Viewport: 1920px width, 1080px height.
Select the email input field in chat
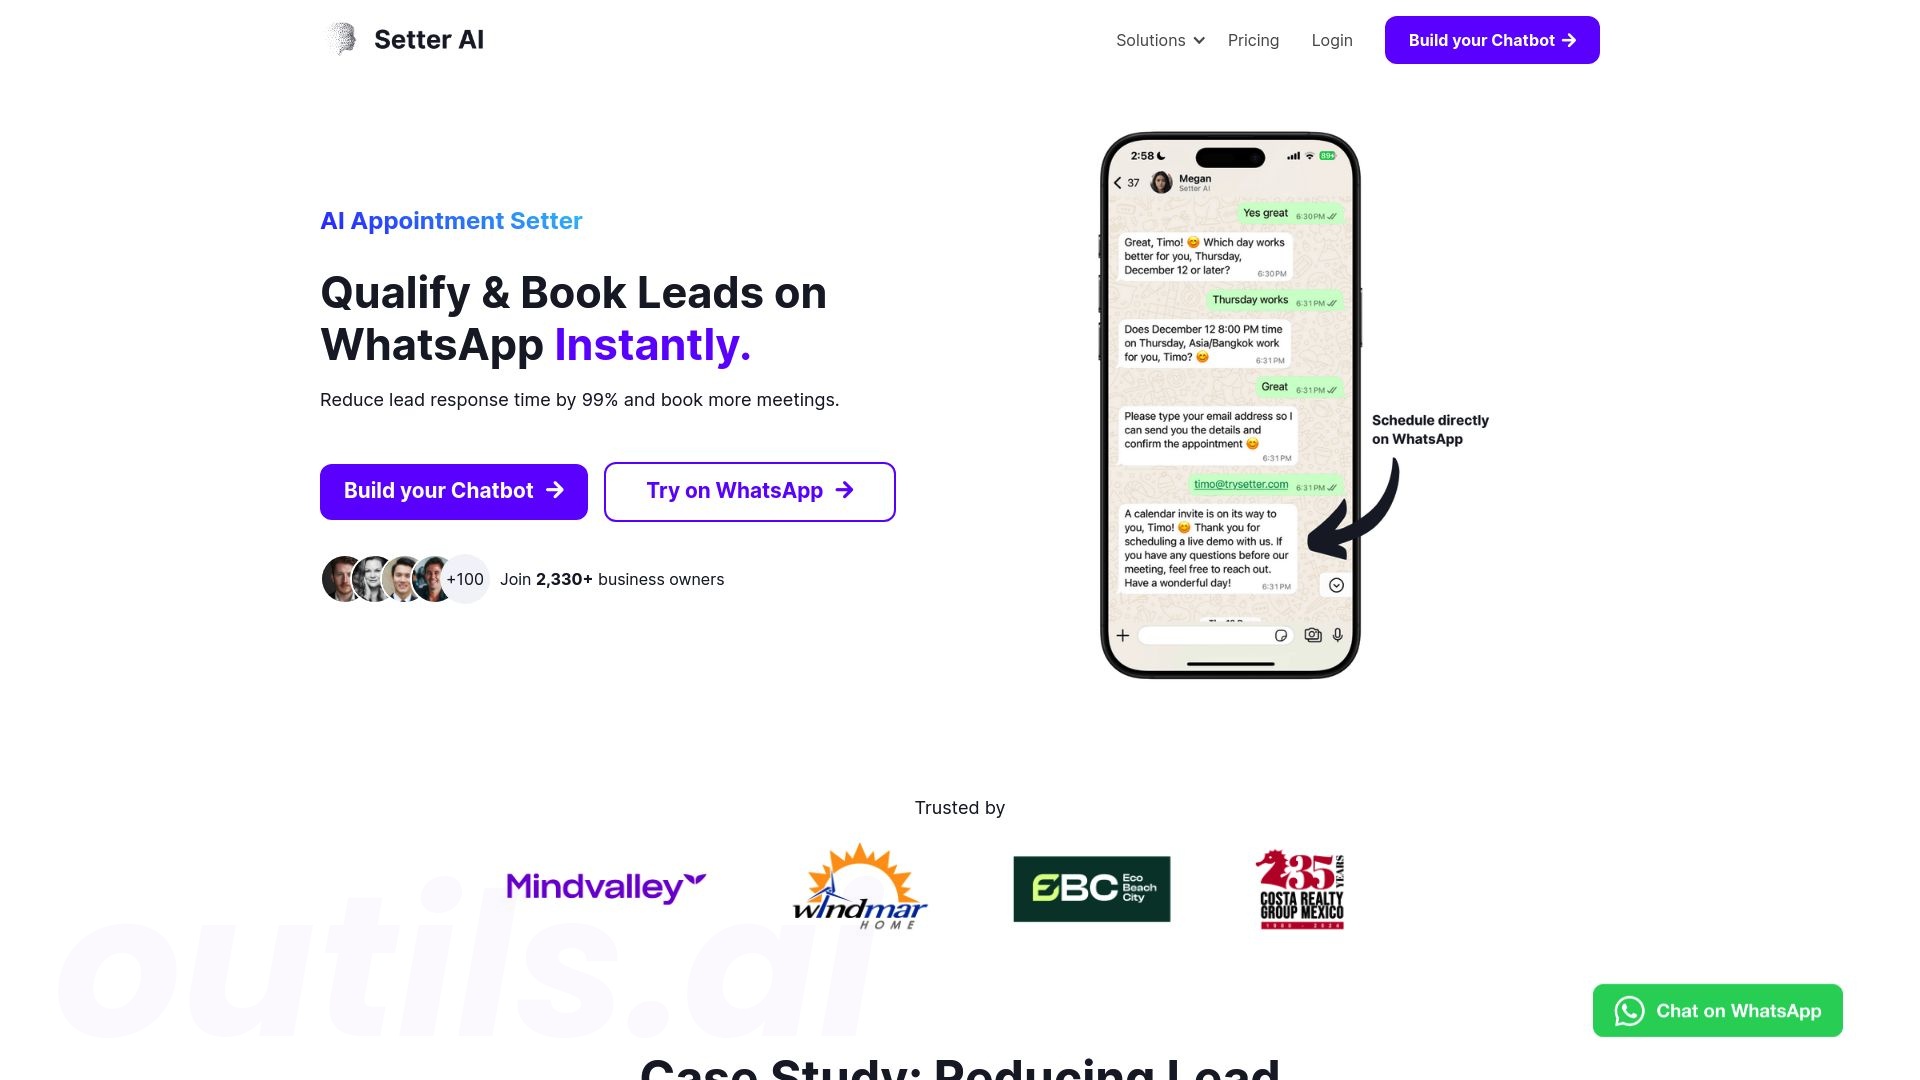pyautogui.click(x=1240, y=485)
